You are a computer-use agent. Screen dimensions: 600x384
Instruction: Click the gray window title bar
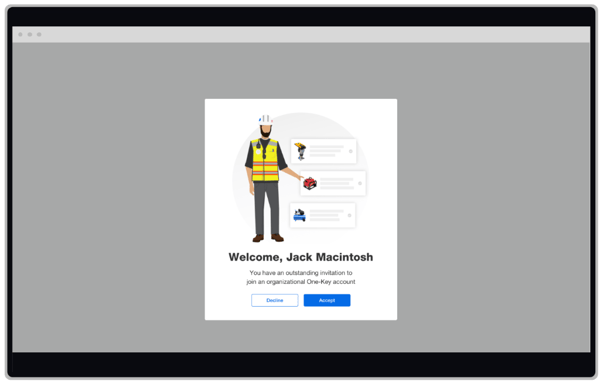[x=301, y=34]
